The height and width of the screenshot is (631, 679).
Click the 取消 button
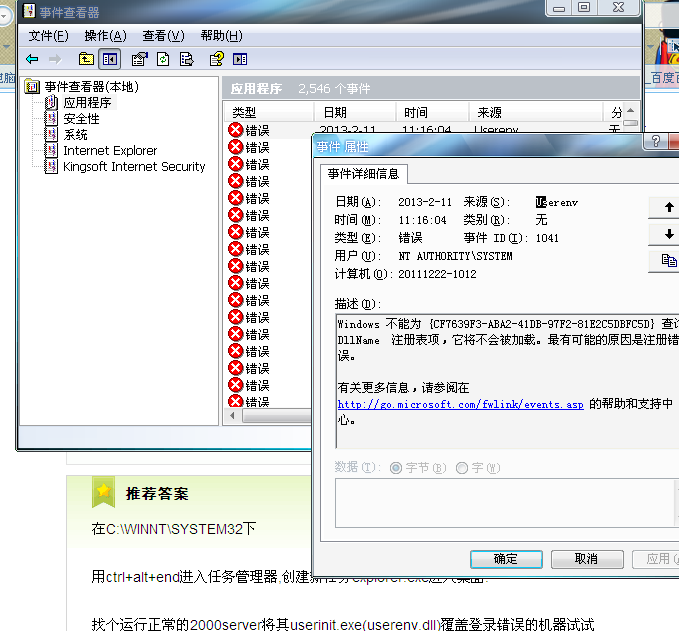click(587, 559)
